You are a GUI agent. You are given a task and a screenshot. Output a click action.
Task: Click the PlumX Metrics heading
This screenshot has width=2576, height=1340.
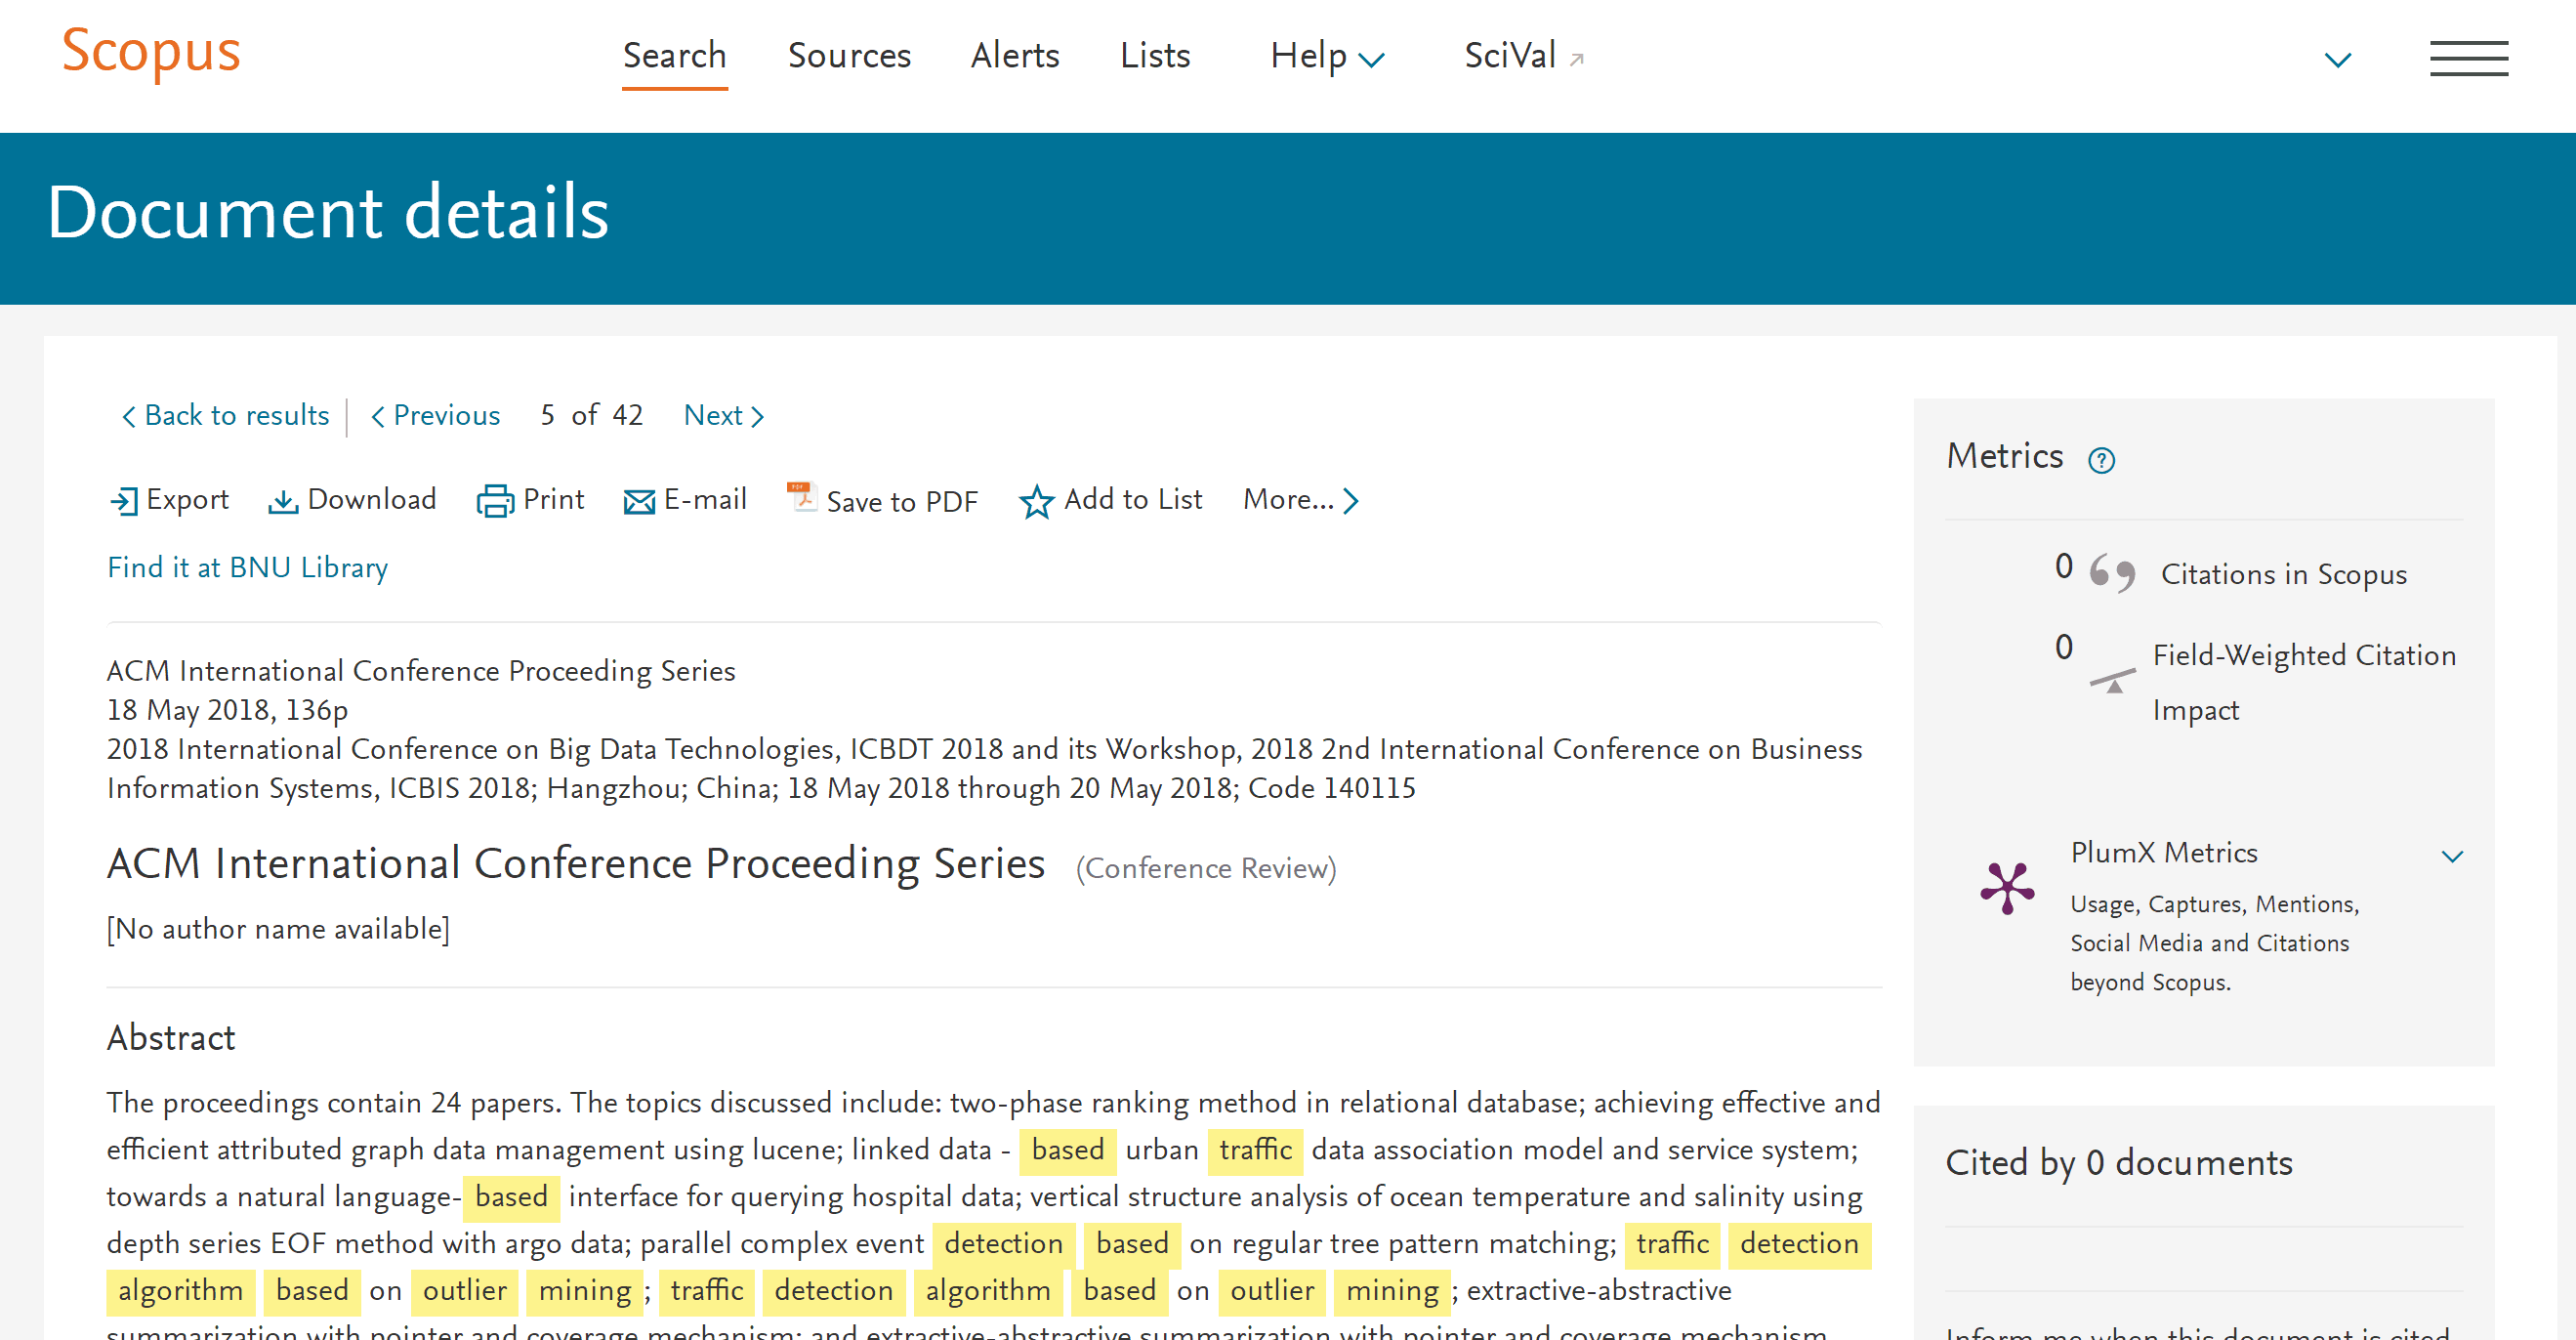pyautogui.click(x=2163, y=853)
